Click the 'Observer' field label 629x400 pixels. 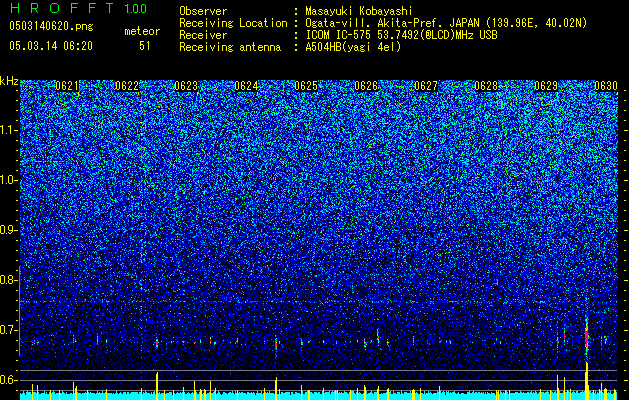tap(203, 11)
